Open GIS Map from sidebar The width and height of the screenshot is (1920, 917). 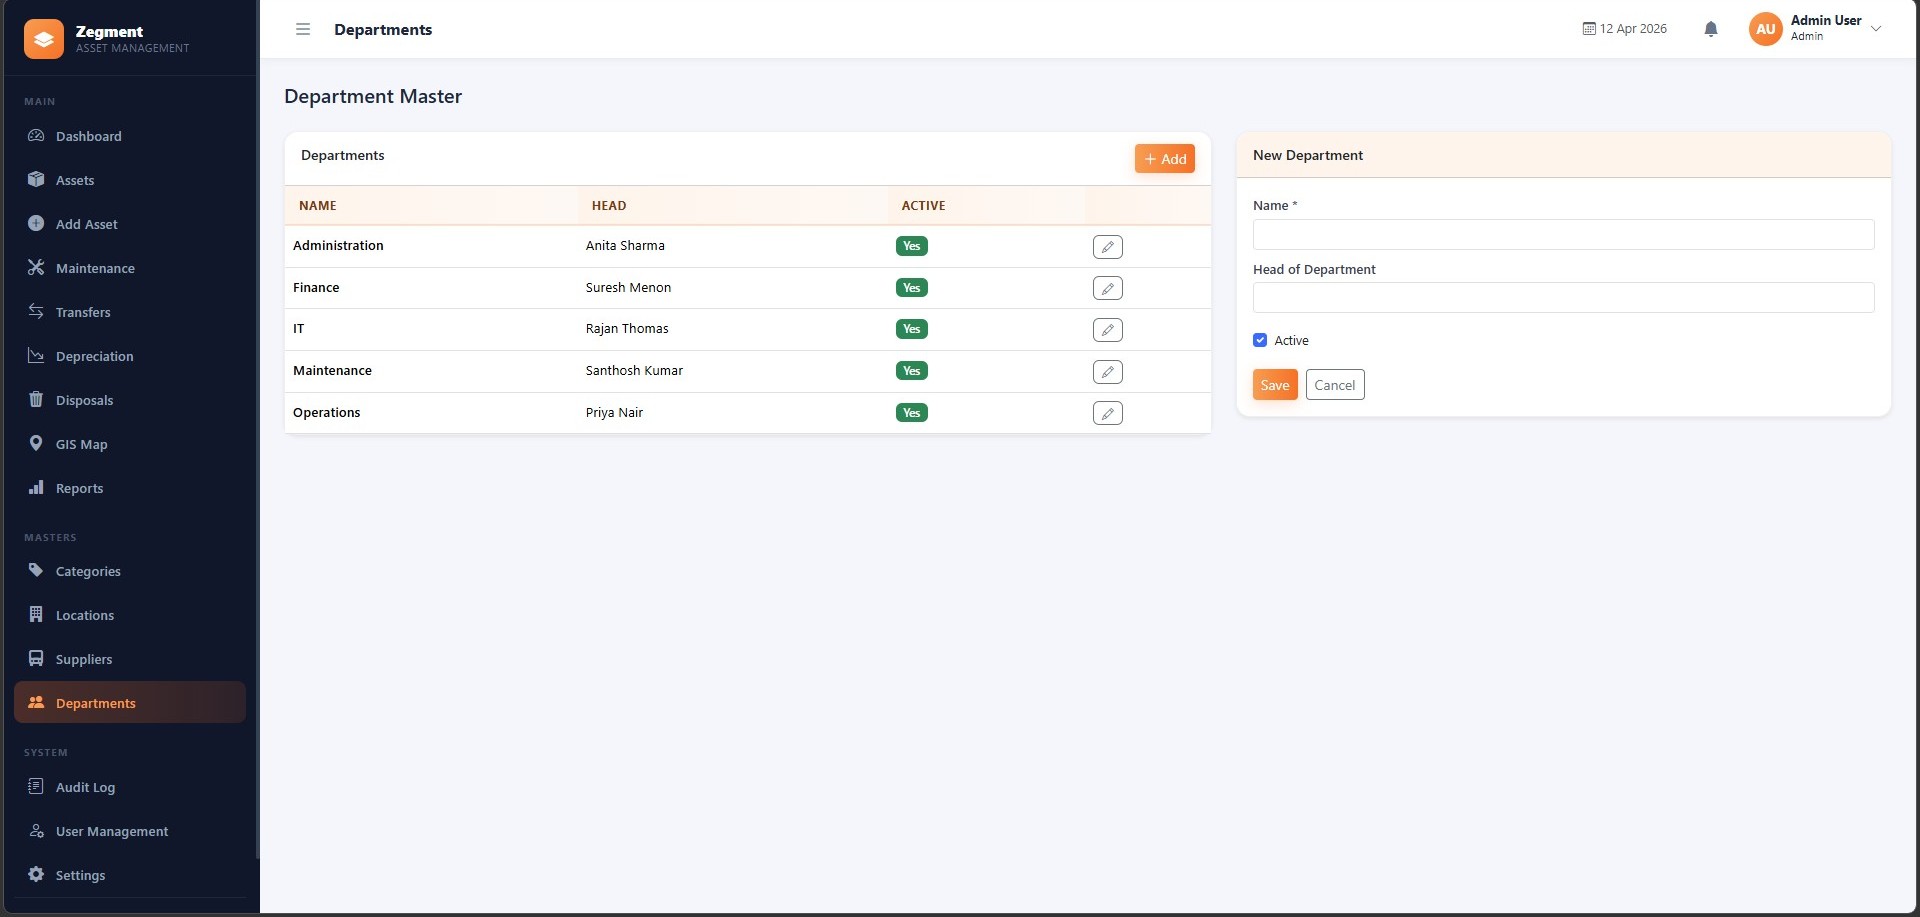[x=81, y=444]
